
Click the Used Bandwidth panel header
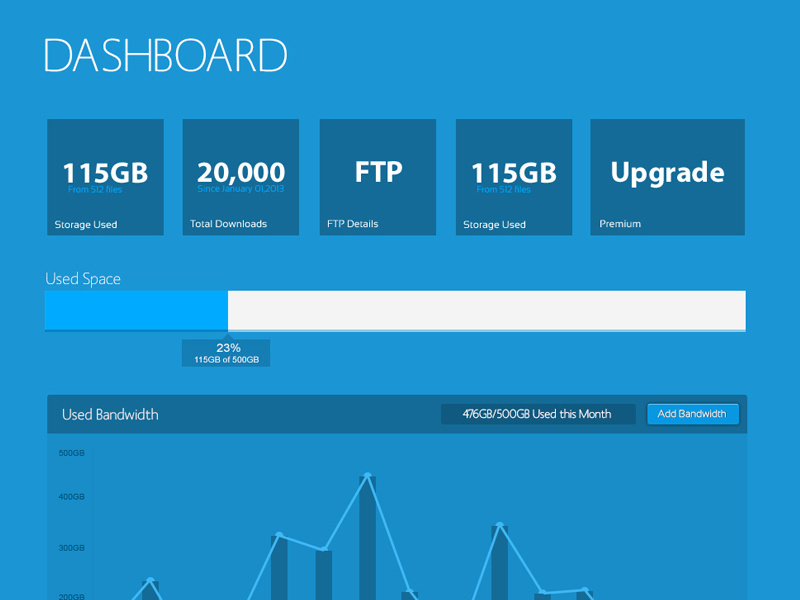coord(110,414)
